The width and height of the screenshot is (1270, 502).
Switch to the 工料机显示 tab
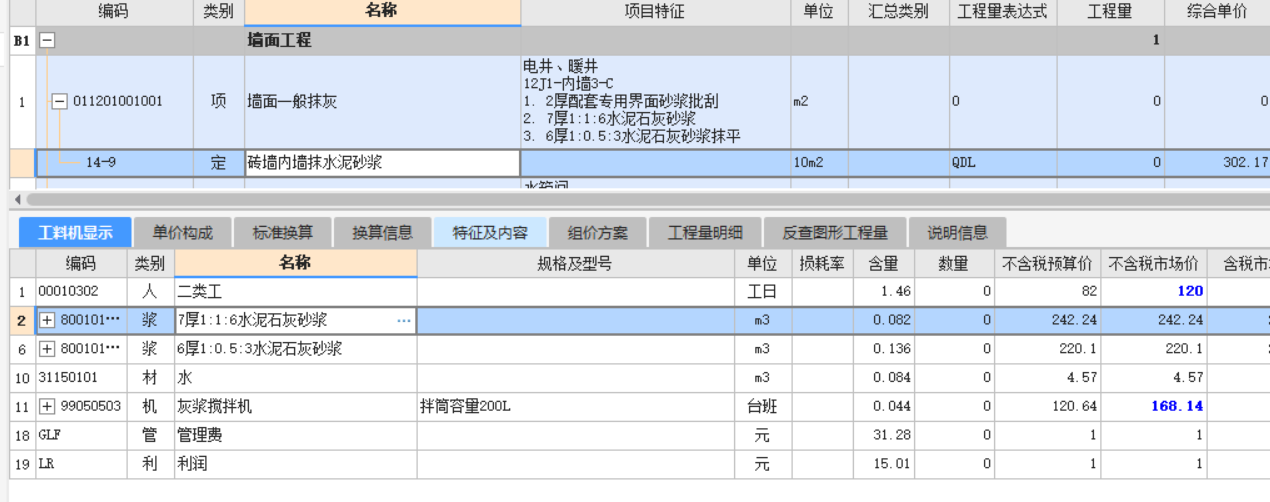coord(75,233)
